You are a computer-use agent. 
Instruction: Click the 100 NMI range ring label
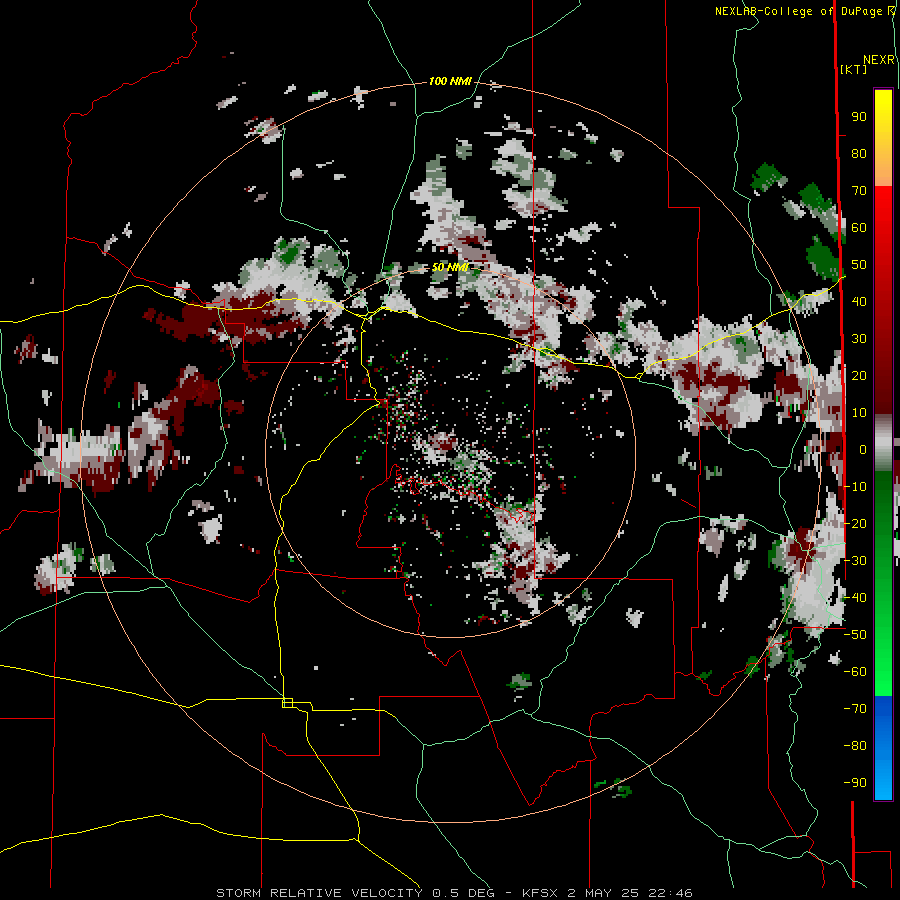tap(450, 82)
